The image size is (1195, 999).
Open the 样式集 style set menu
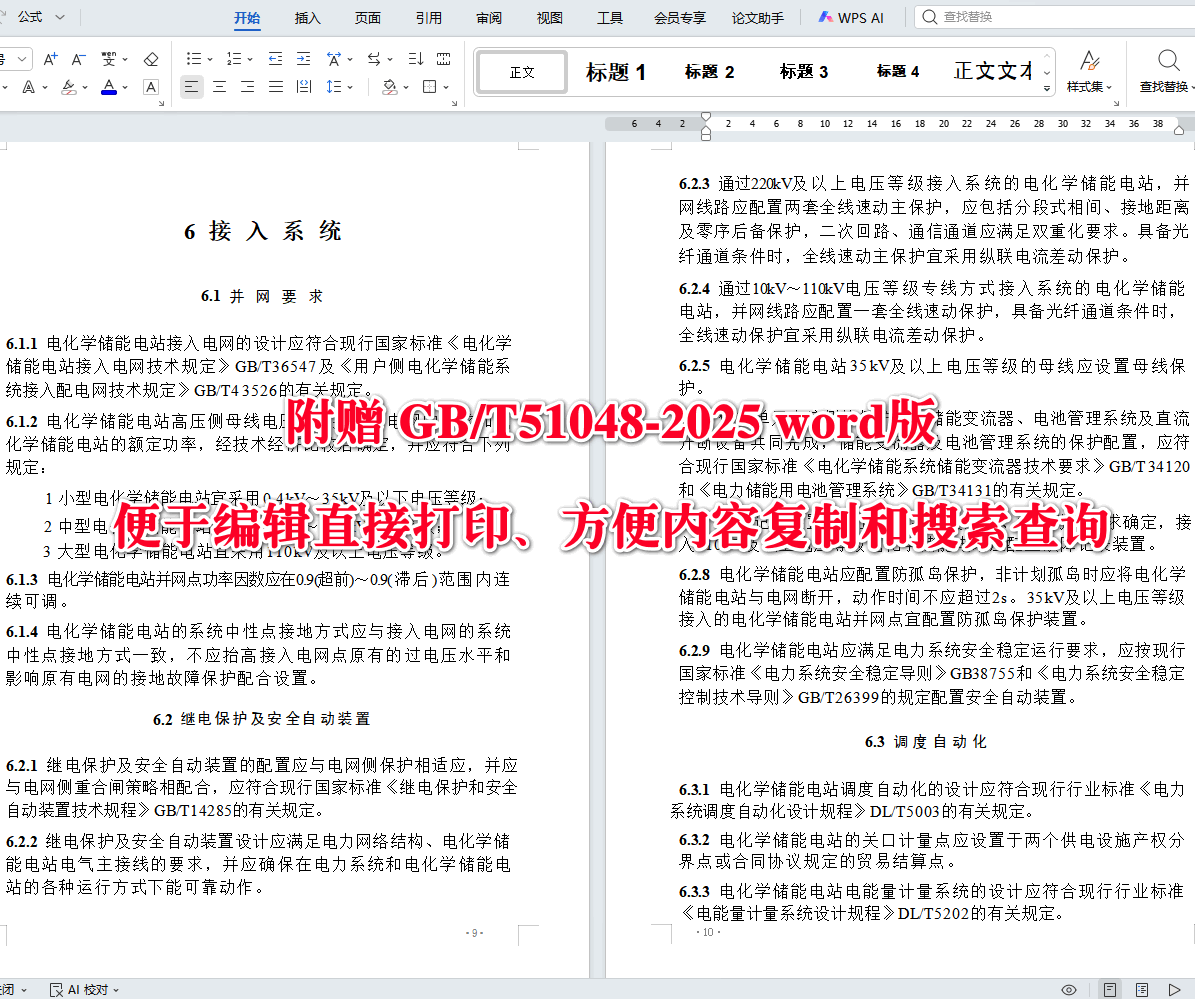click(x=1089, y=71)
